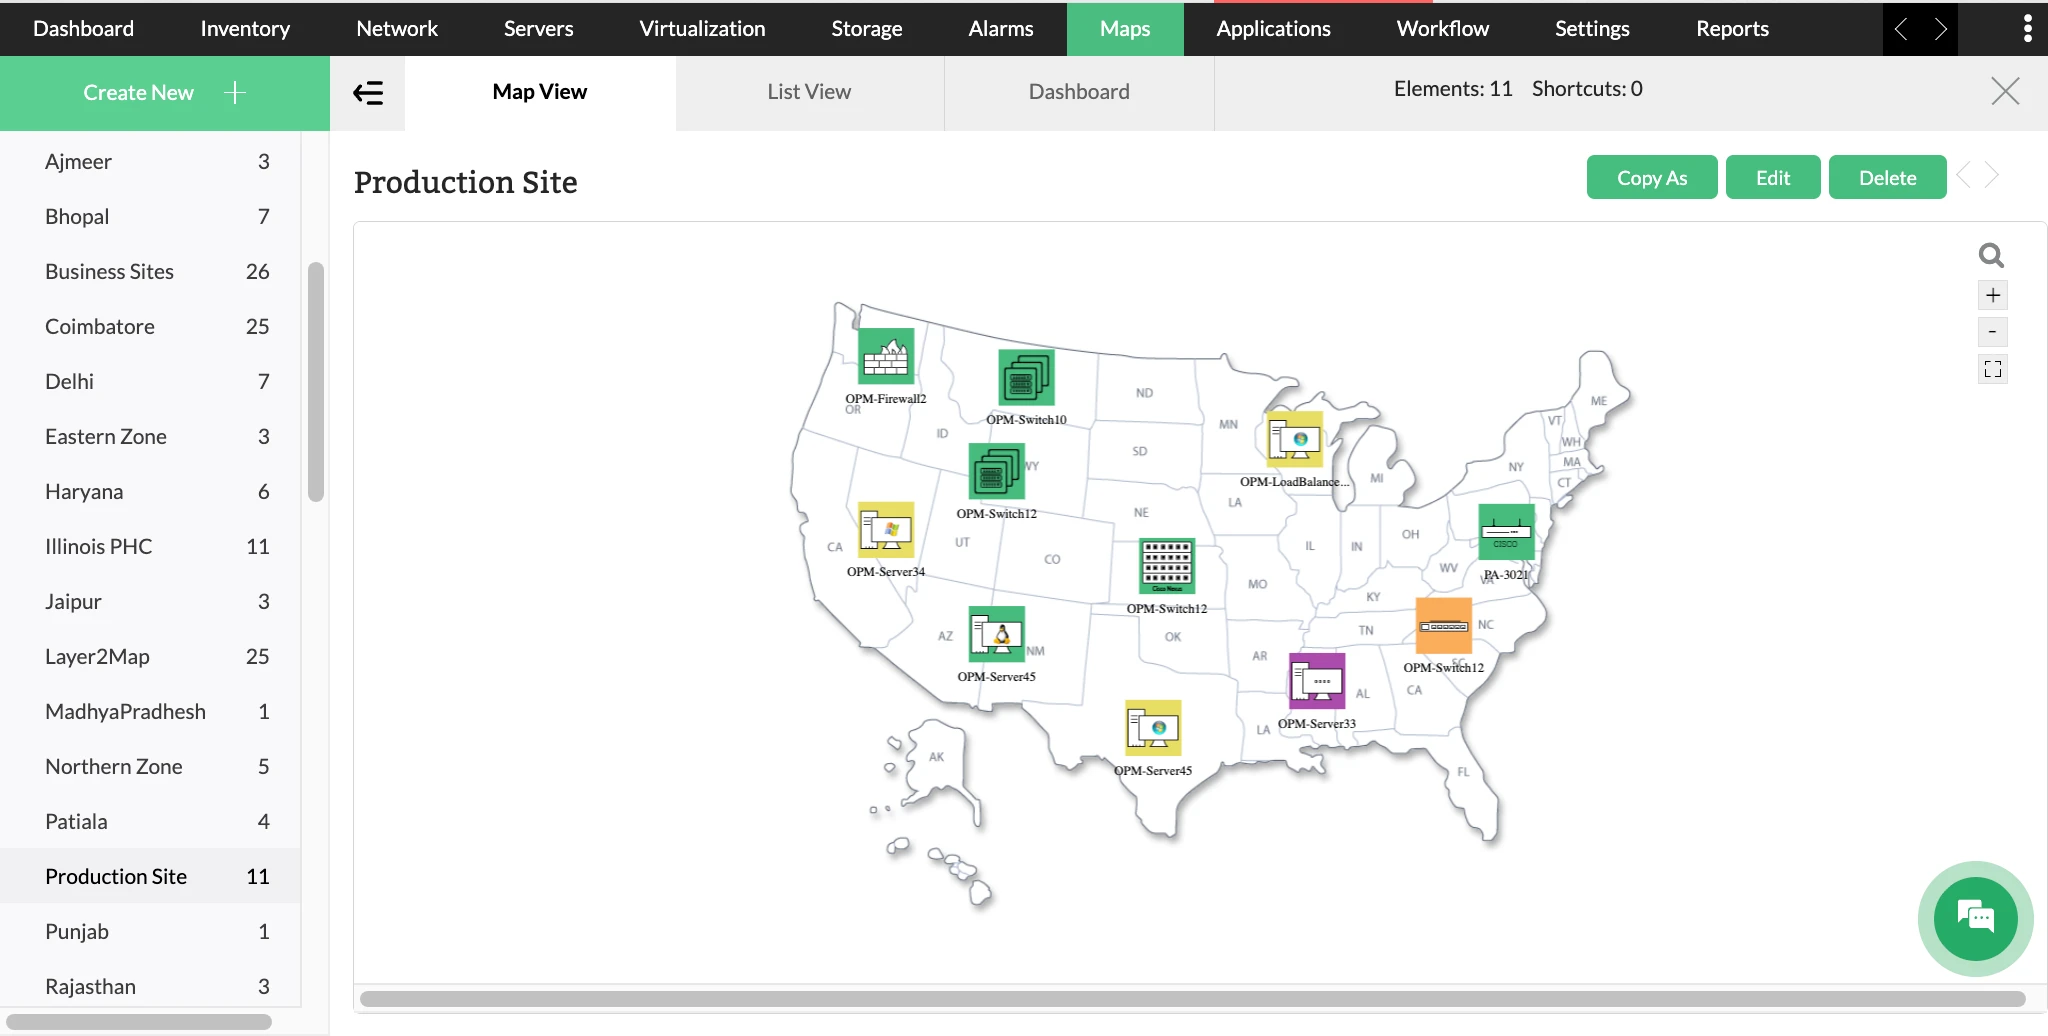Click the Copy As button

[1652, 177]
